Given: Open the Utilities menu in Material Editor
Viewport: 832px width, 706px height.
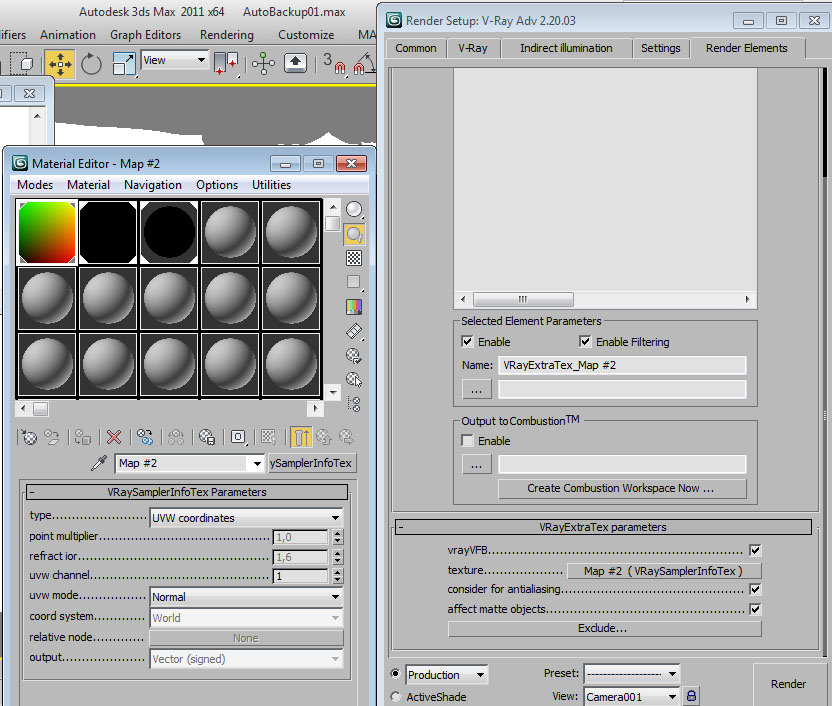Looking at the screenshot, I should pyautogui.click(x=271, y=185).
